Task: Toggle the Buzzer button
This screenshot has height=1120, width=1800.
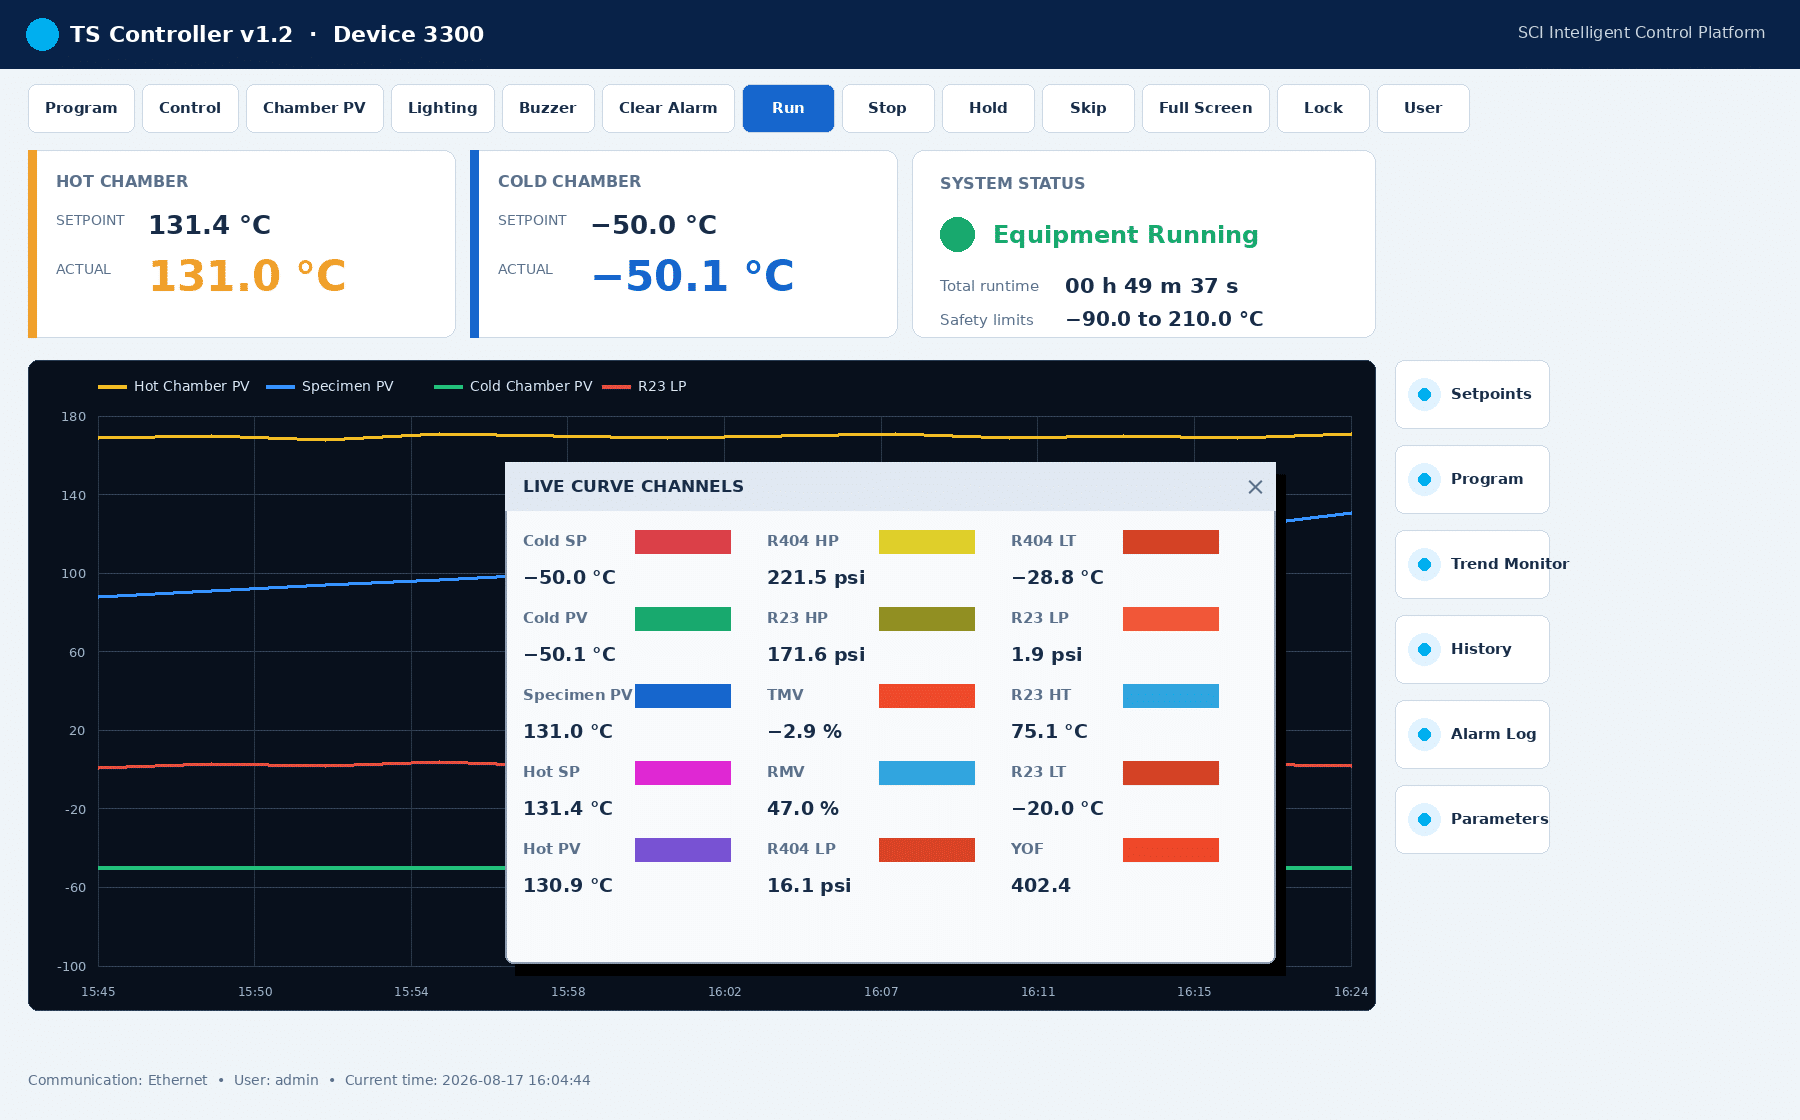Action: tap(547, 108)
